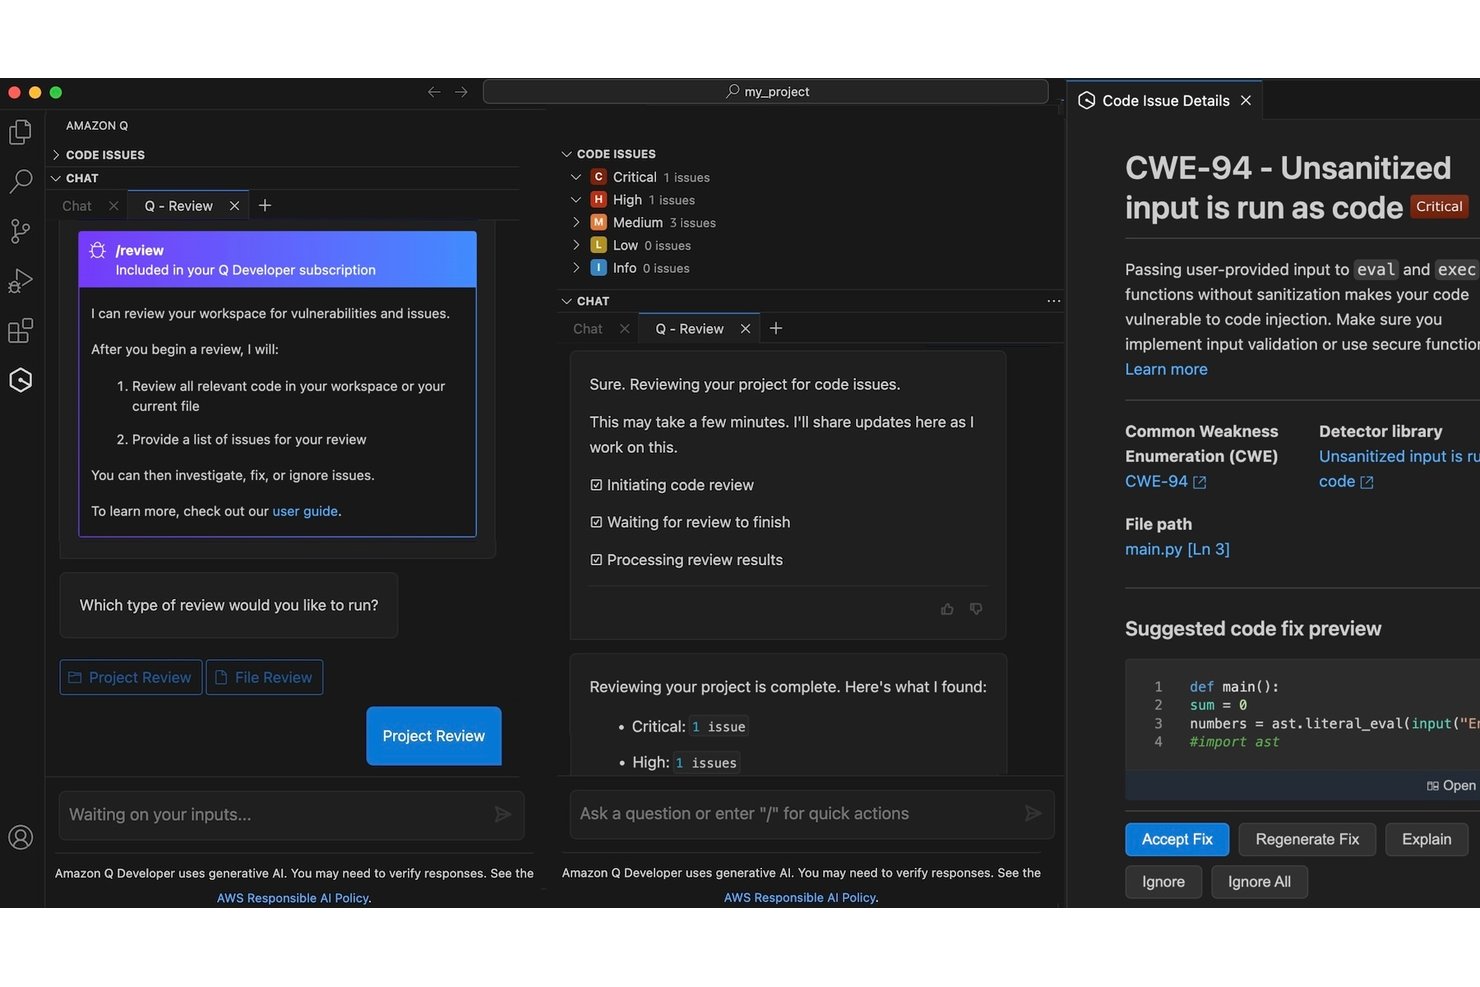Switch to Chat tab in middle panel
The image size is (1480, 987).
pos(588,329)
